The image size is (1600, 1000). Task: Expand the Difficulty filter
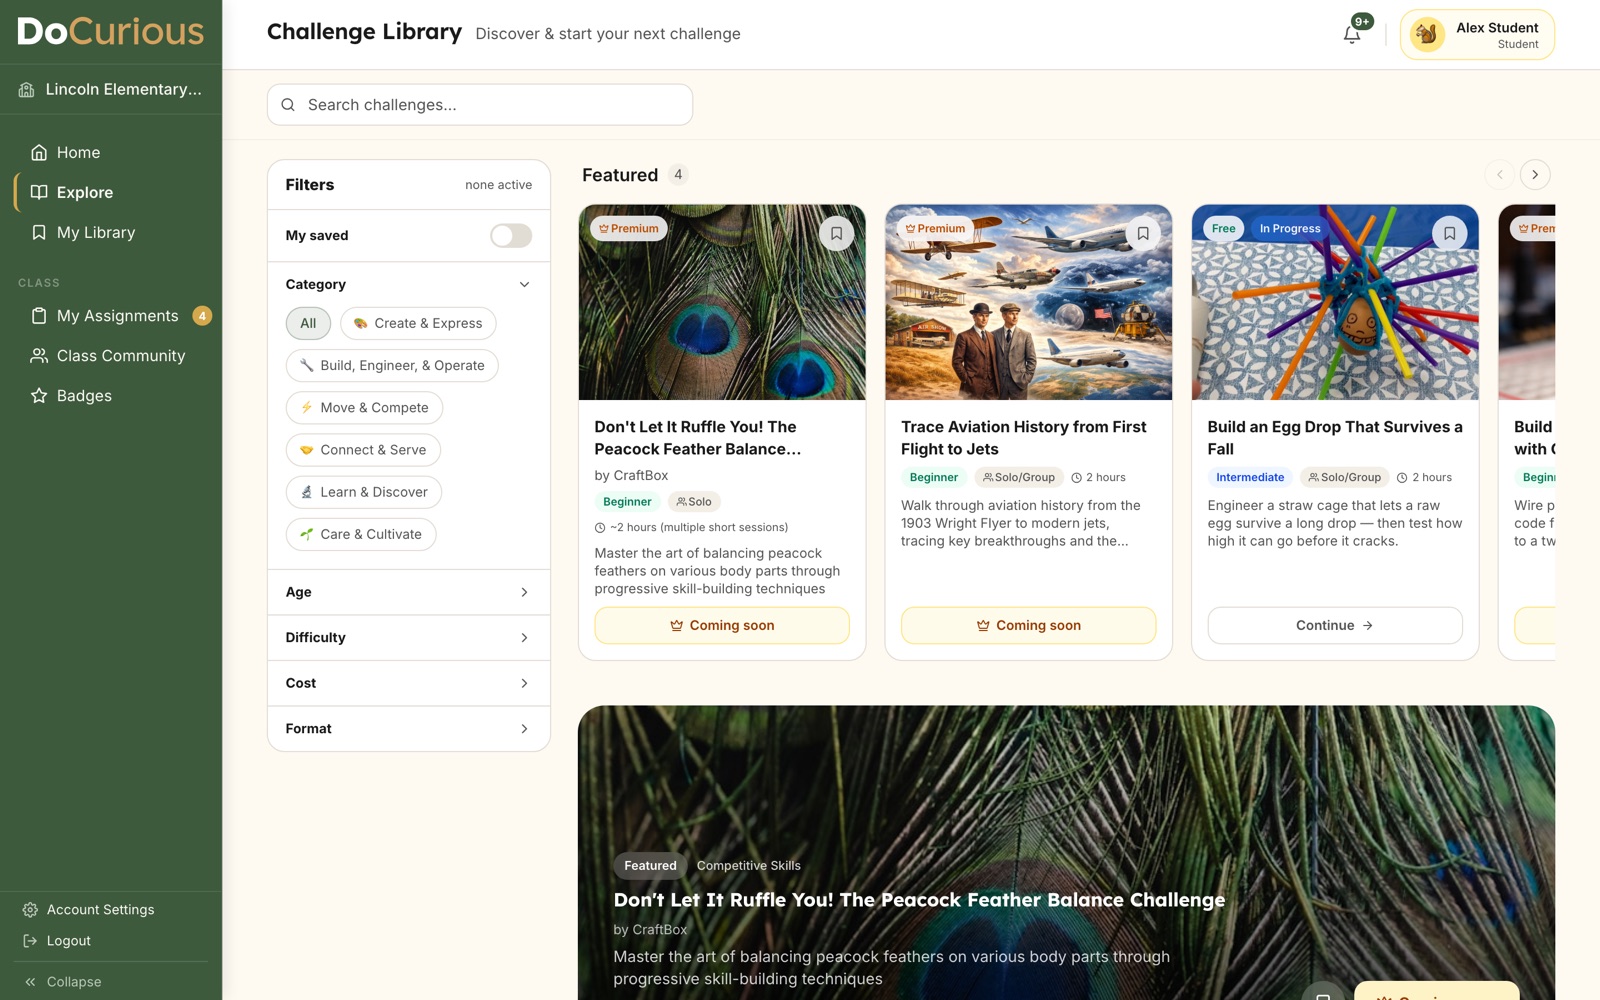coord(409,638)
